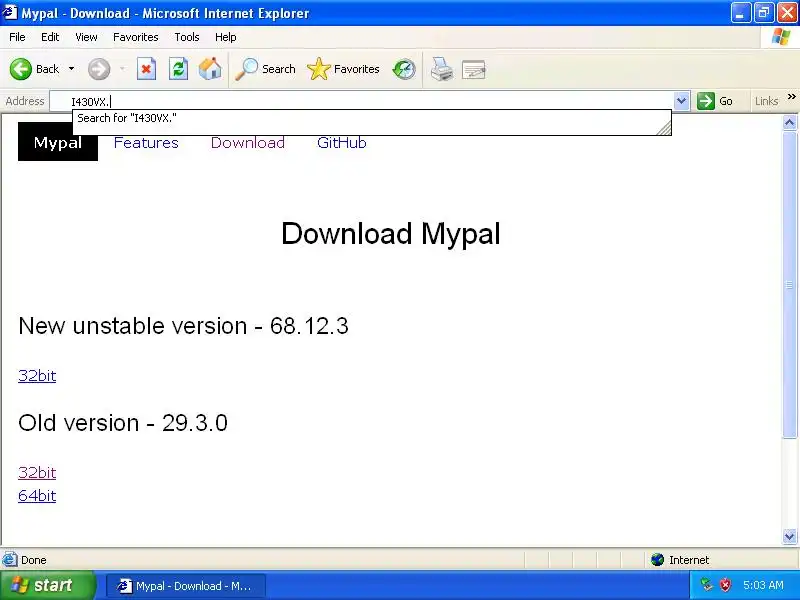Open the Edit menu
This screenshot has height=600, width=800.
point(50,37)
